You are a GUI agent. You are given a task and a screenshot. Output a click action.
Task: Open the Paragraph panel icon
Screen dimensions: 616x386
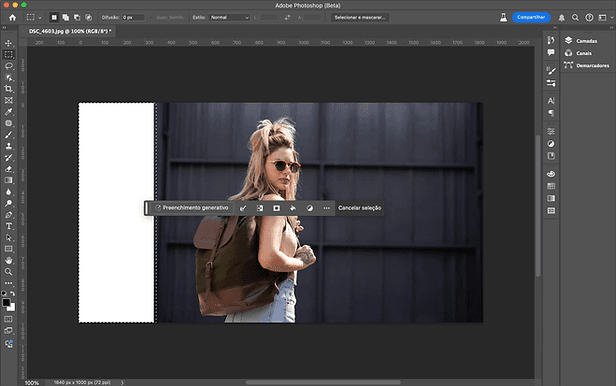pyautogui.click(x=551, y=113)
